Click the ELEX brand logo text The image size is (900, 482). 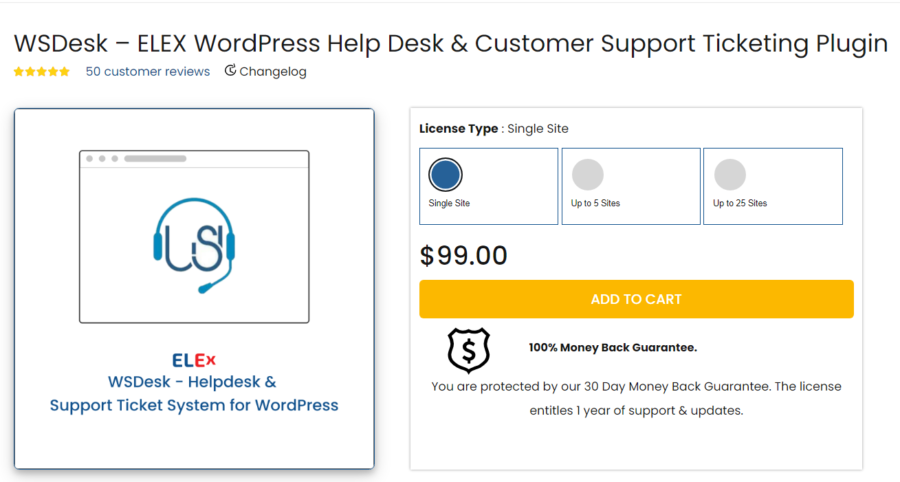tap(194, 360)
